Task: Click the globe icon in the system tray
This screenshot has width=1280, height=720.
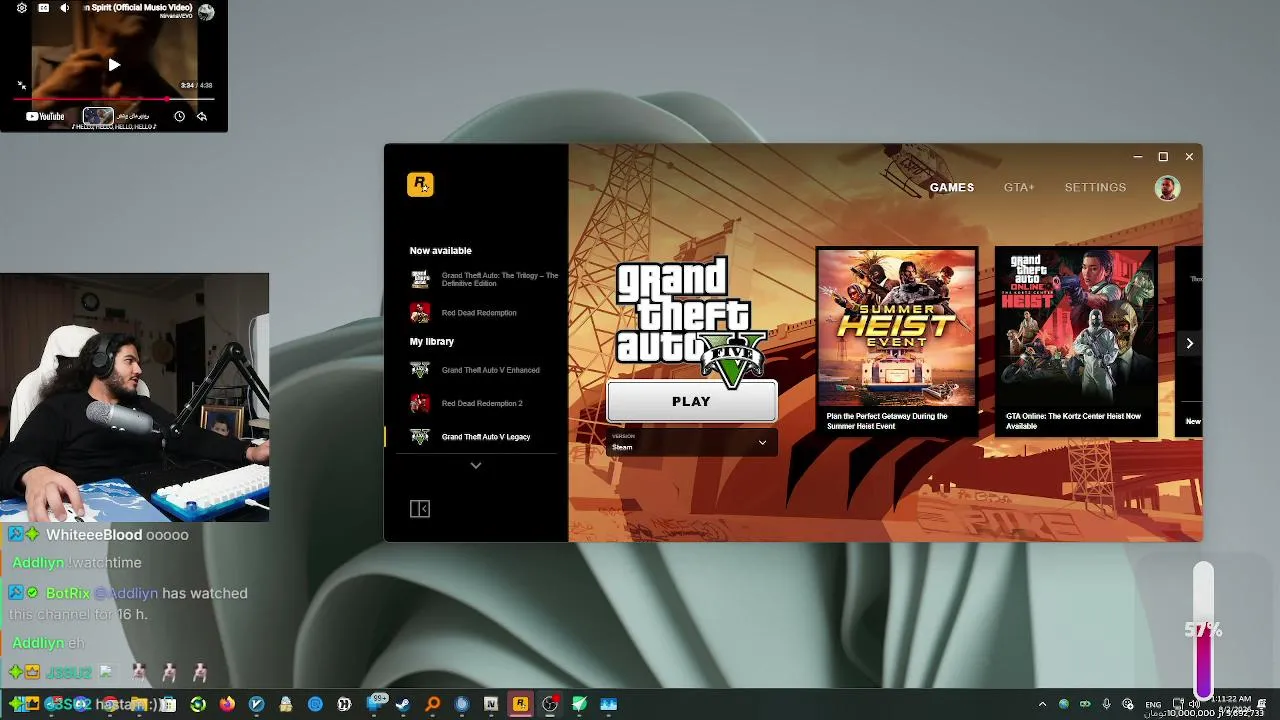Action: coord(1063,704)
